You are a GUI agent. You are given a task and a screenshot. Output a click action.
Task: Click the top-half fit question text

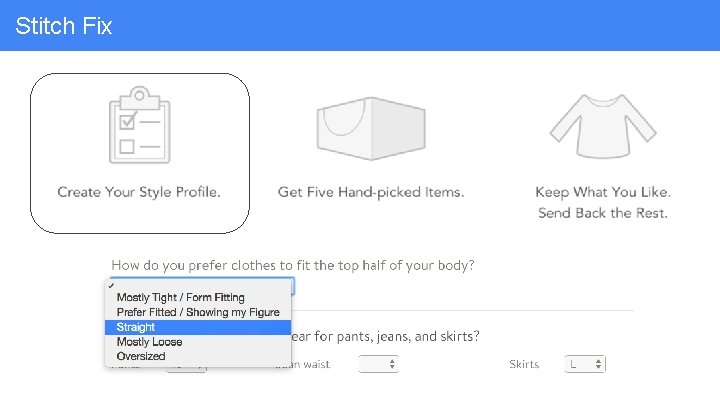click(293, 265)
